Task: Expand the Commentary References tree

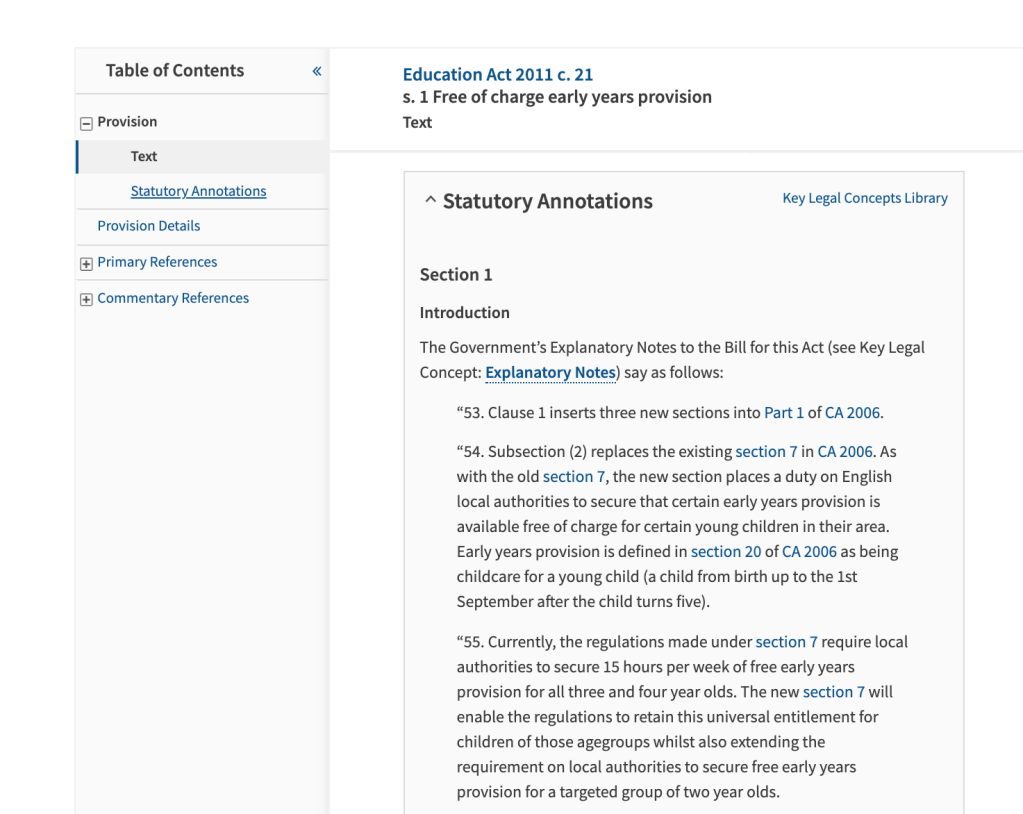Action: [x=172, y=297]
